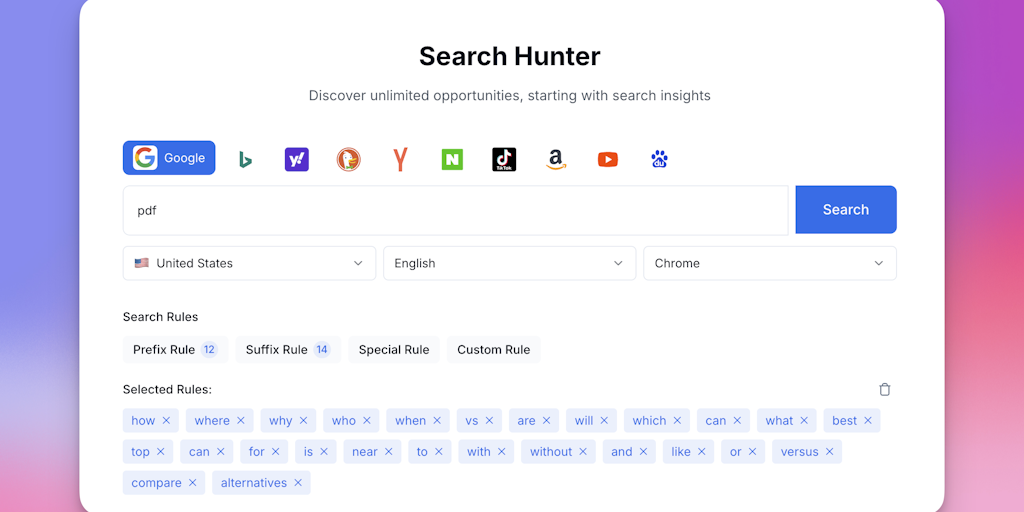Remove the to rule chip
Screen dimensions: 1024x512
click(438, 451)
